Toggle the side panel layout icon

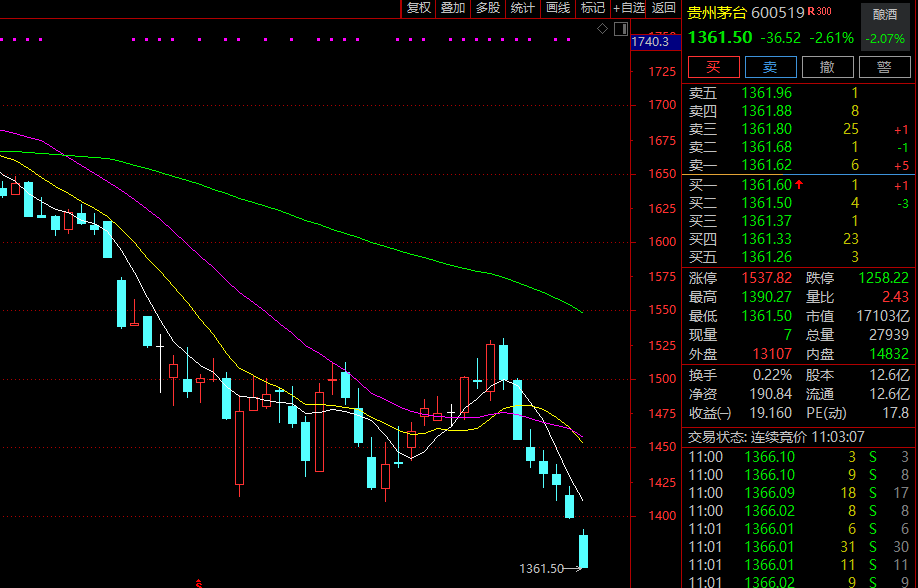point(621,29)
